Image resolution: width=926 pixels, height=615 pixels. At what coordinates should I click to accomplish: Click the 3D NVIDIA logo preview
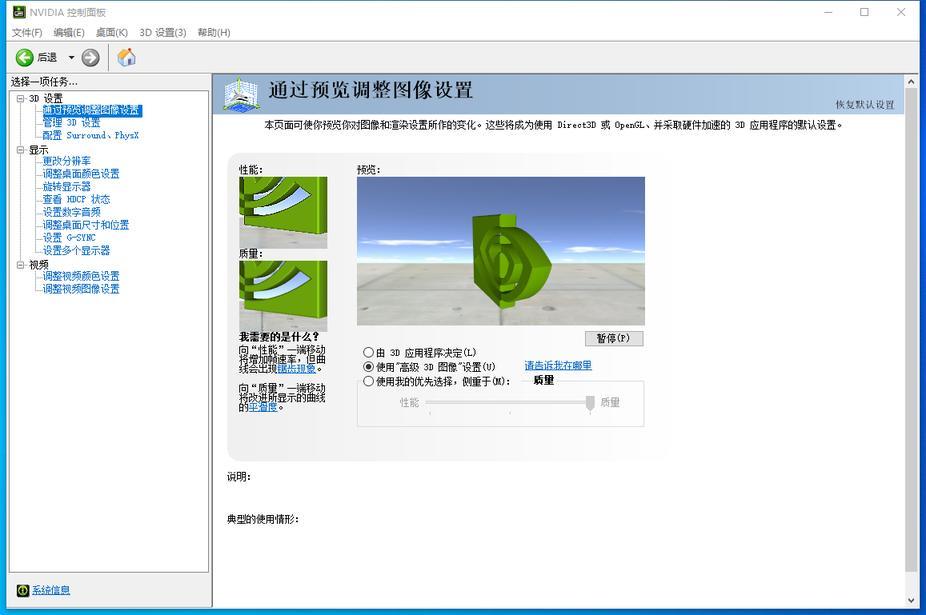(501, 251)
